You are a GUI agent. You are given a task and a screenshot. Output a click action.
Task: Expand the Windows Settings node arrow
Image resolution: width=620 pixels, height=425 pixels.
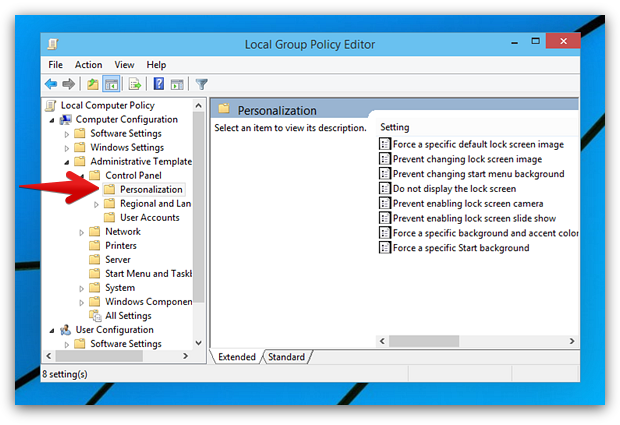click(68, 148)
